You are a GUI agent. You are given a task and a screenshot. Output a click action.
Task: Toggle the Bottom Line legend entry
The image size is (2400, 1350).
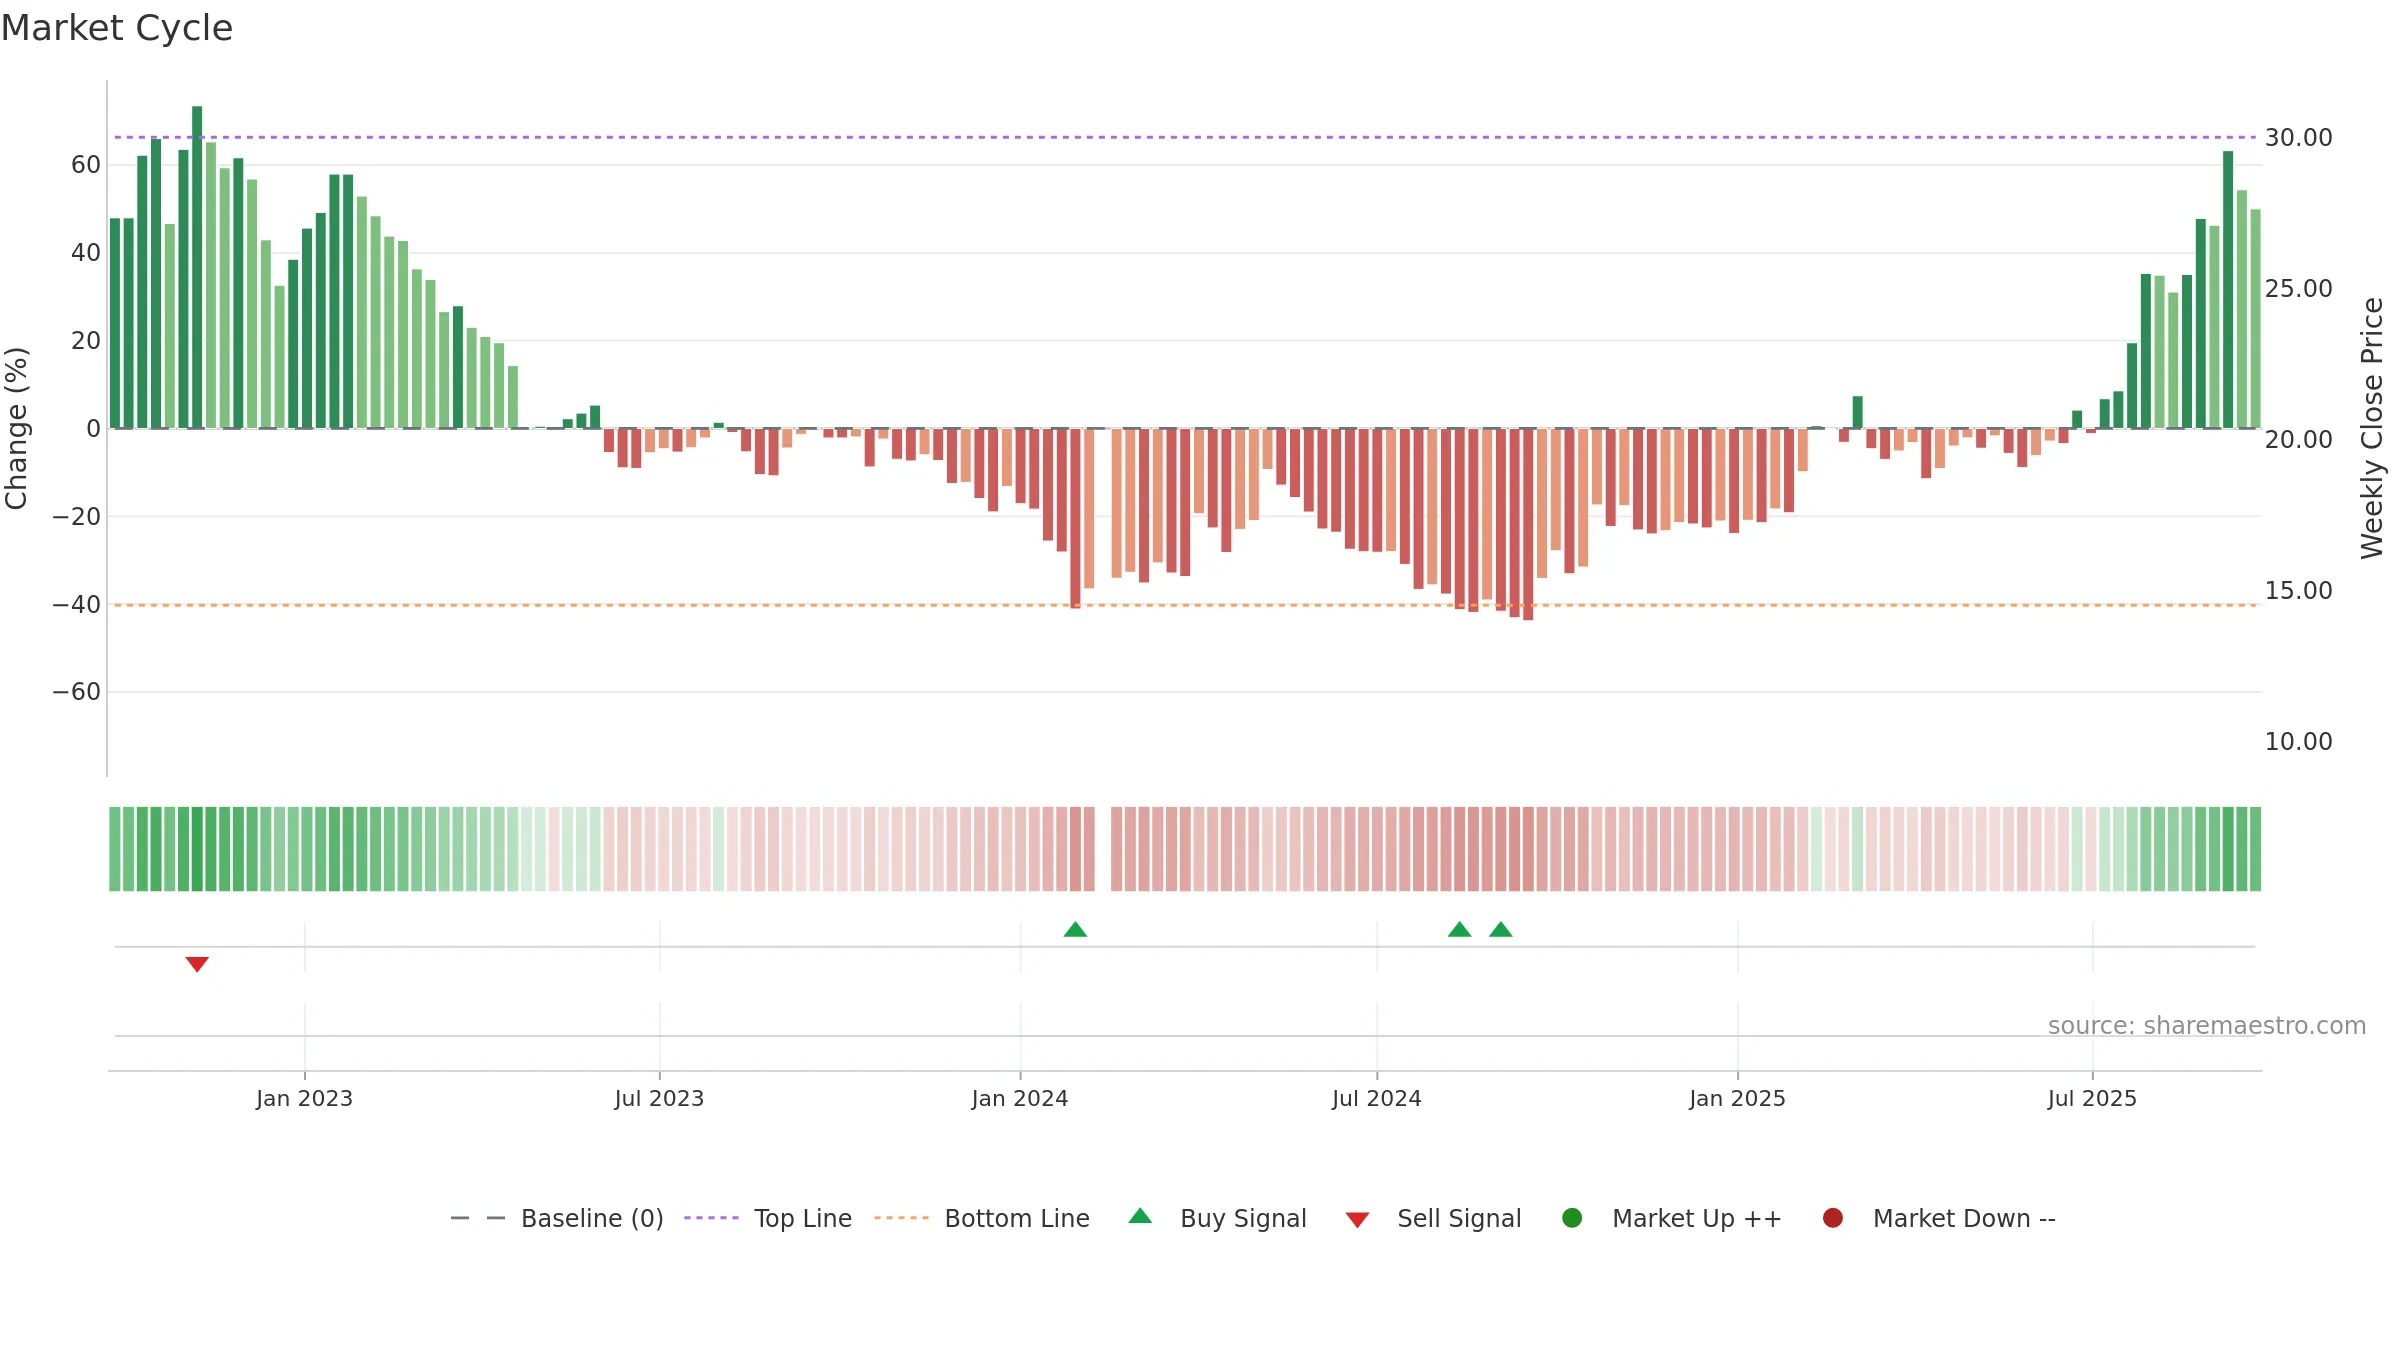[x=982, y=1218]
